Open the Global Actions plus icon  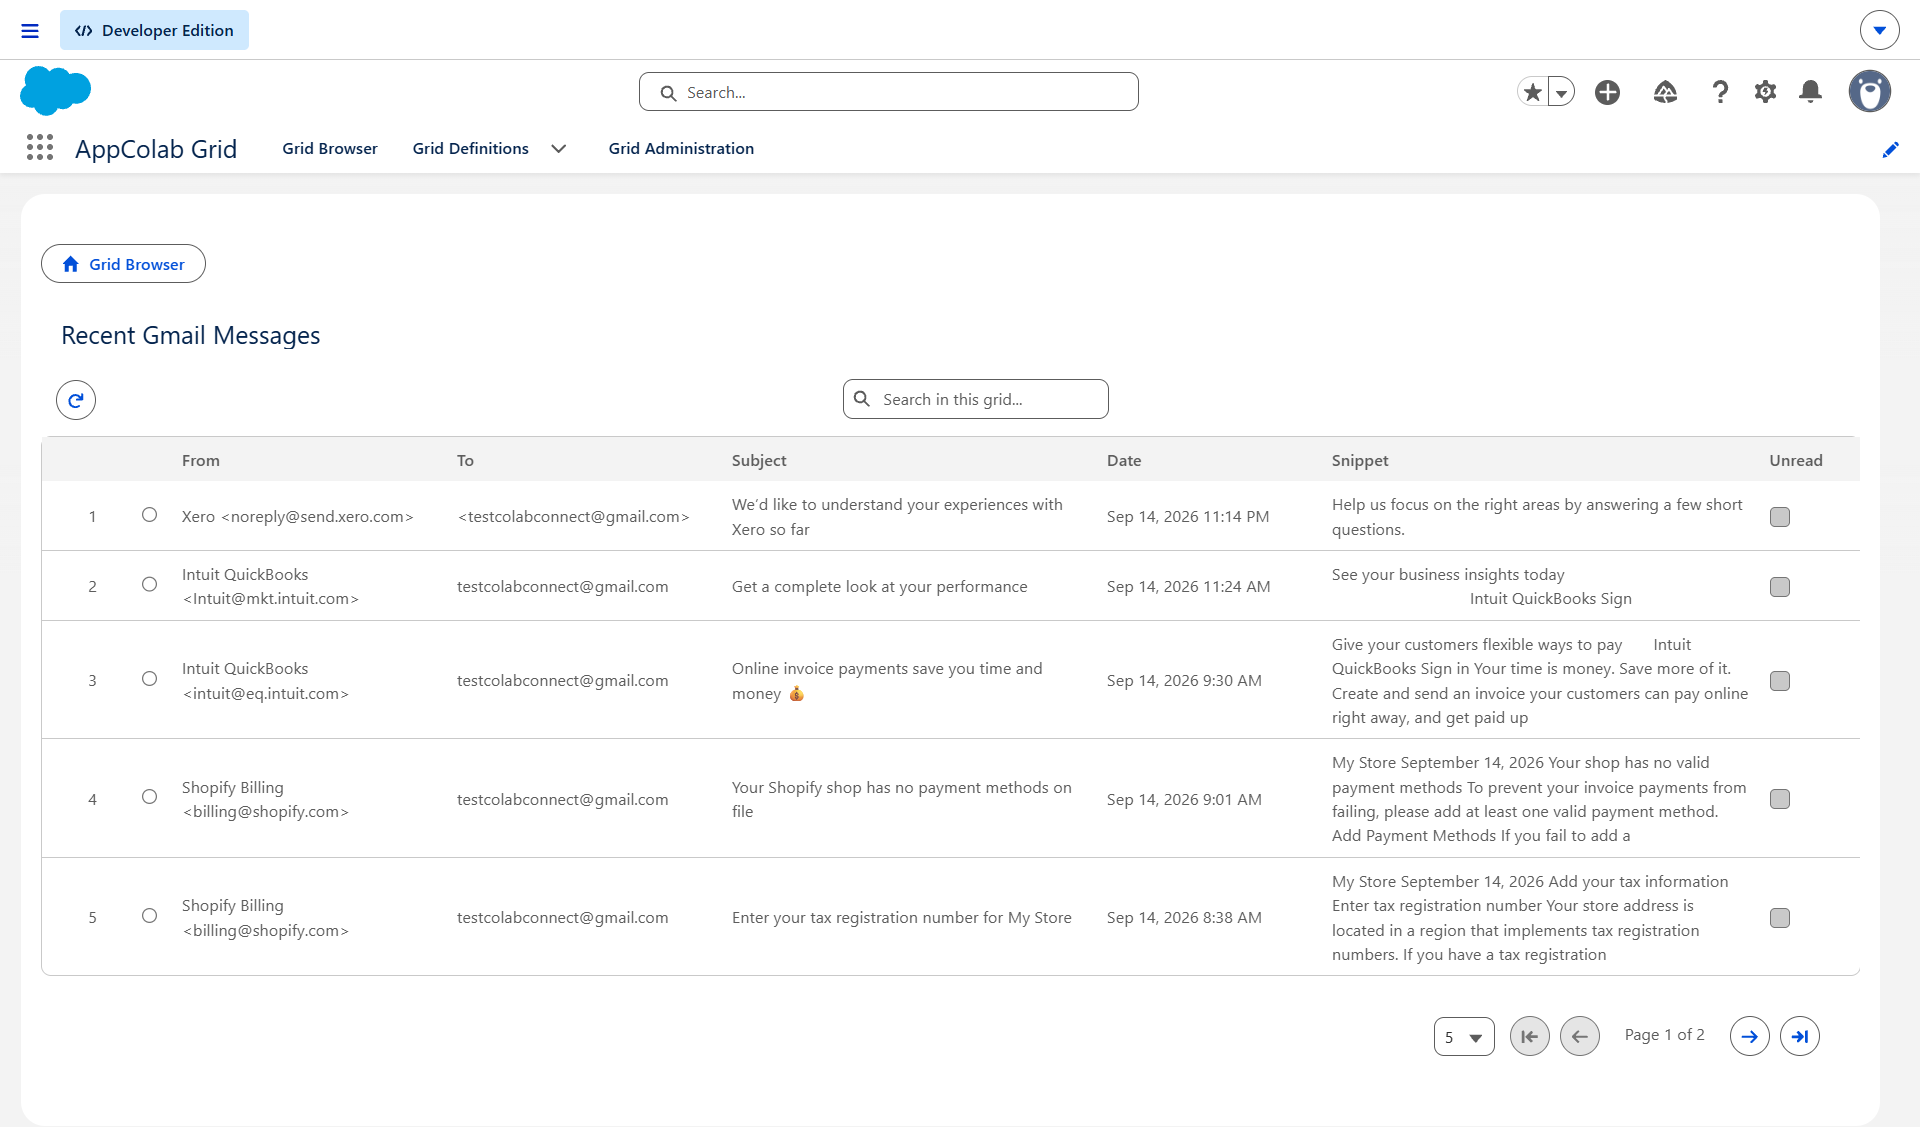tap(1608, 92)
